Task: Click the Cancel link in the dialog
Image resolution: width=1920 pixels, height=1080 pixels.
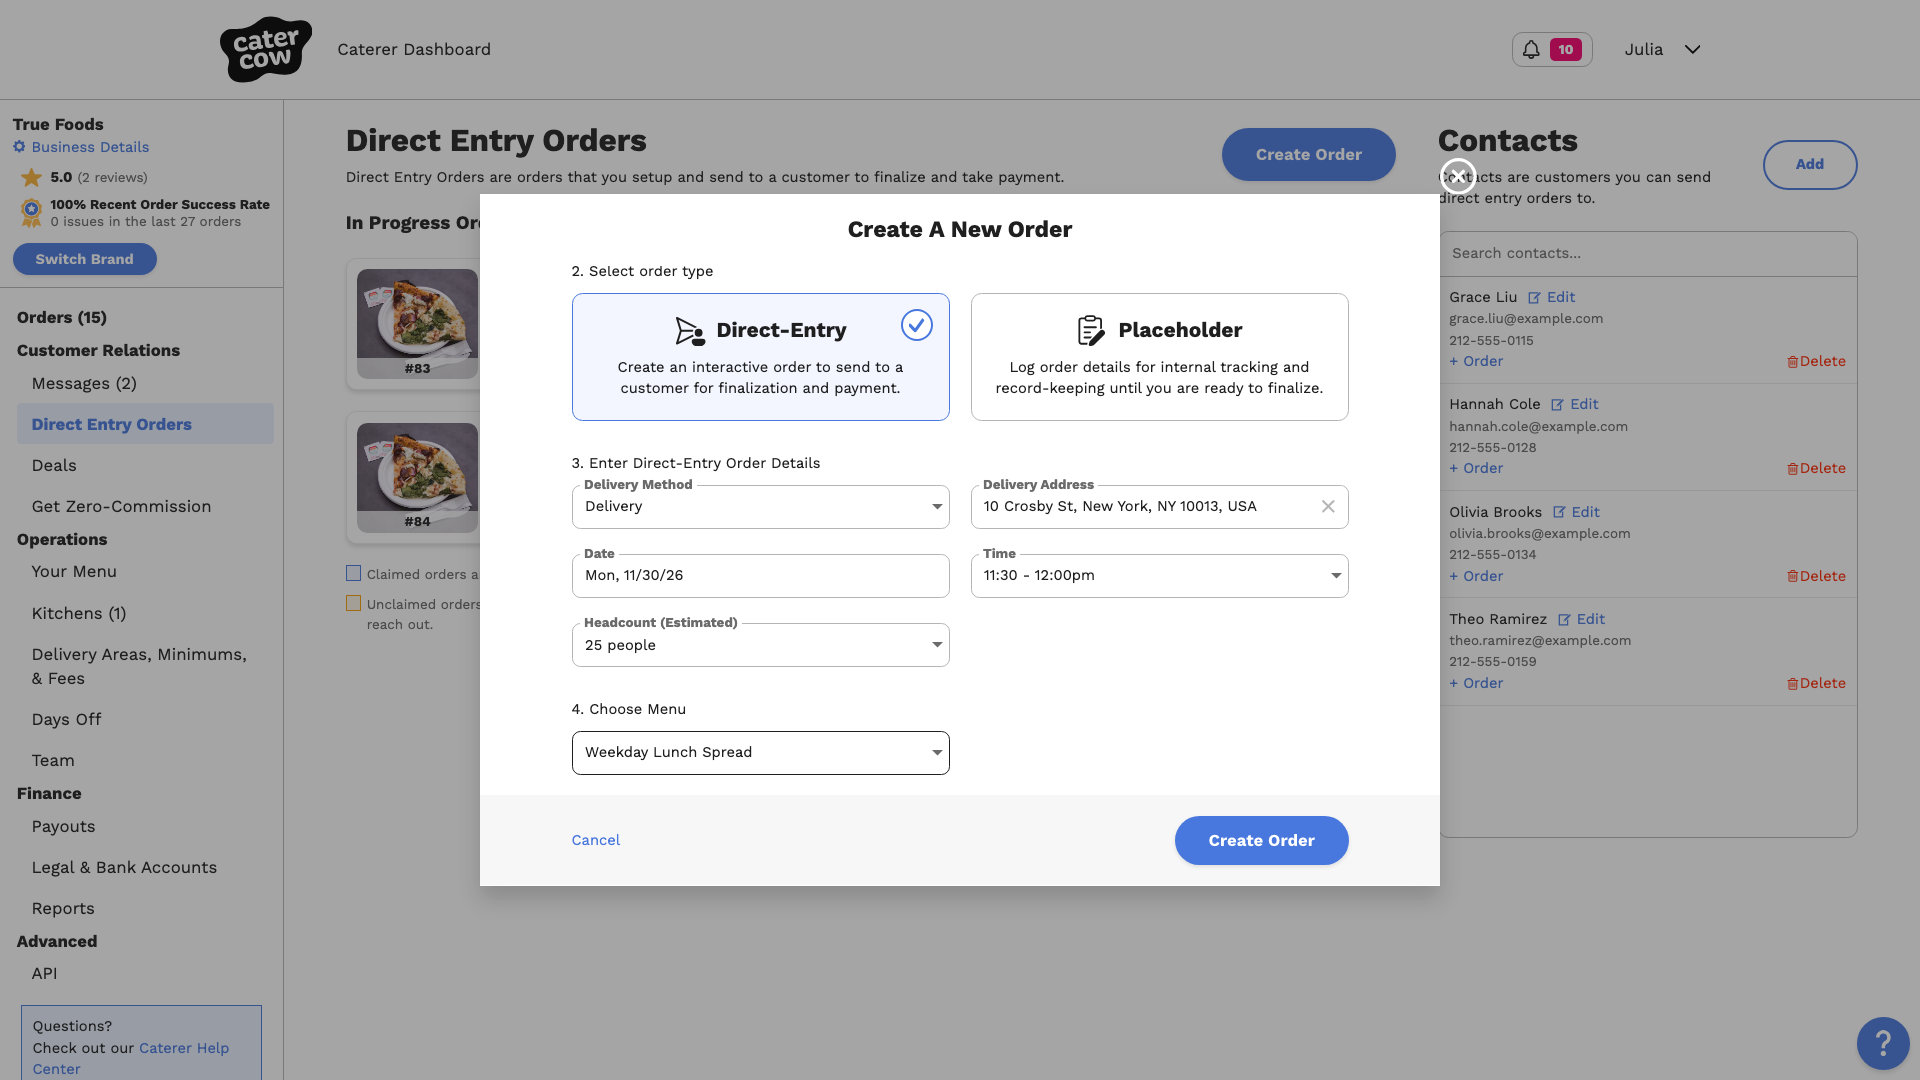Action: click(x=596, y=840)
